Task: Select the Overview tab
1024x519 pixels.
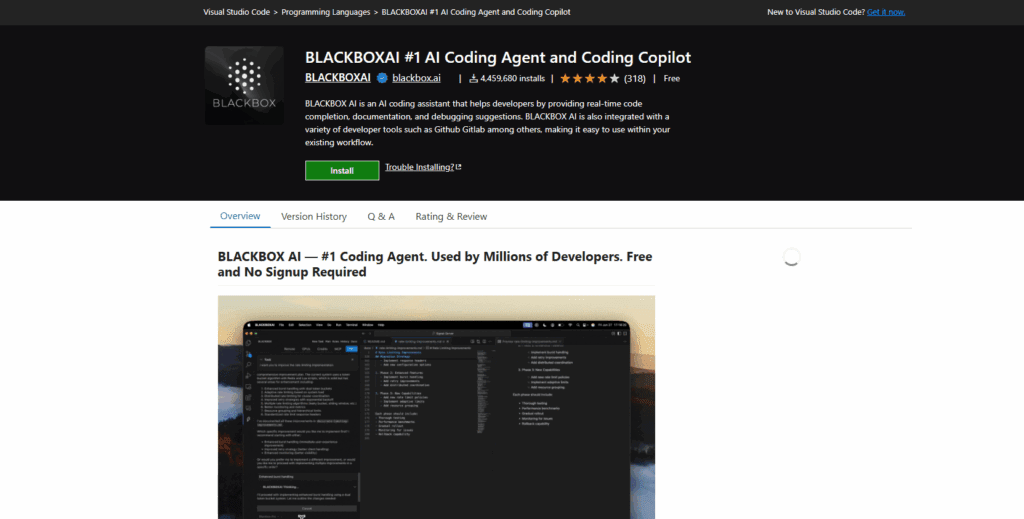Action: [240, 216]
